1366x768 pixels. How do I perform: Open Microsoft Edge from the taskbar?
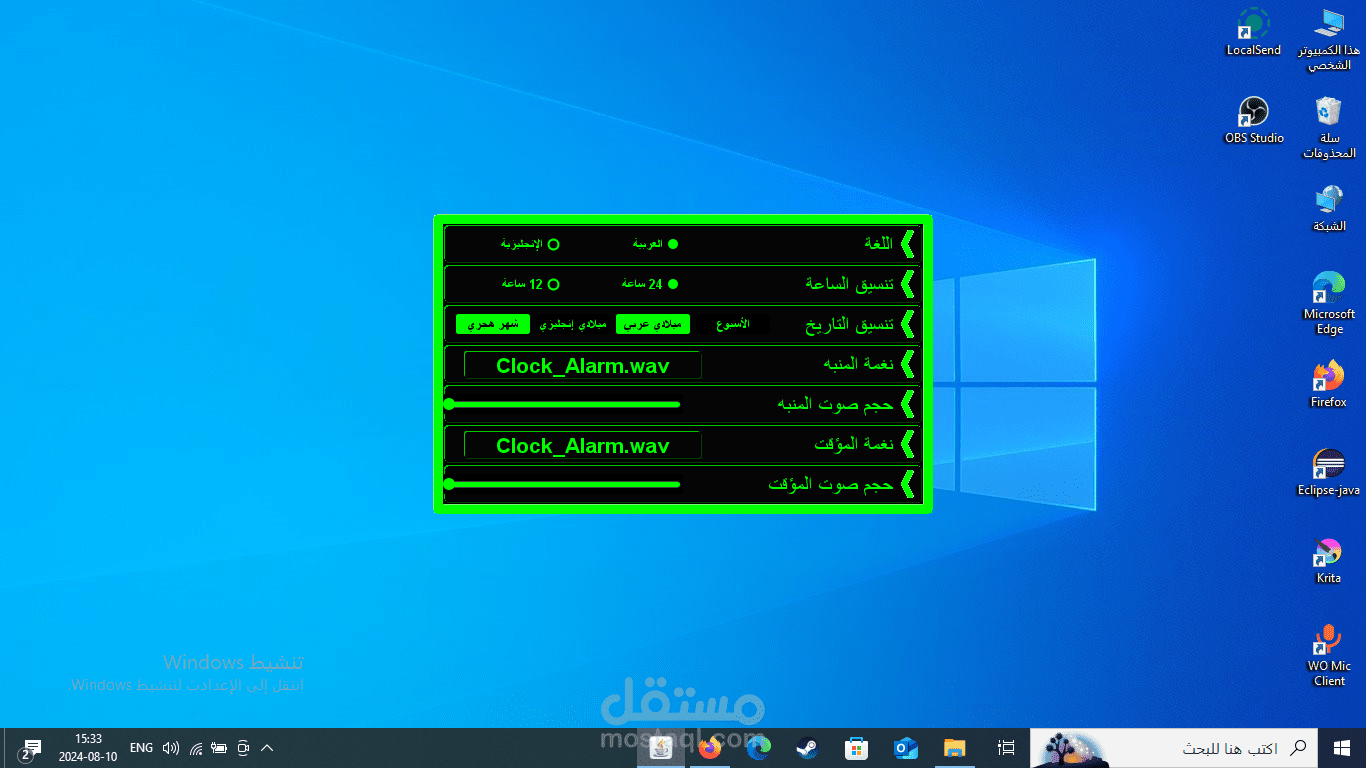click(759, 748)
